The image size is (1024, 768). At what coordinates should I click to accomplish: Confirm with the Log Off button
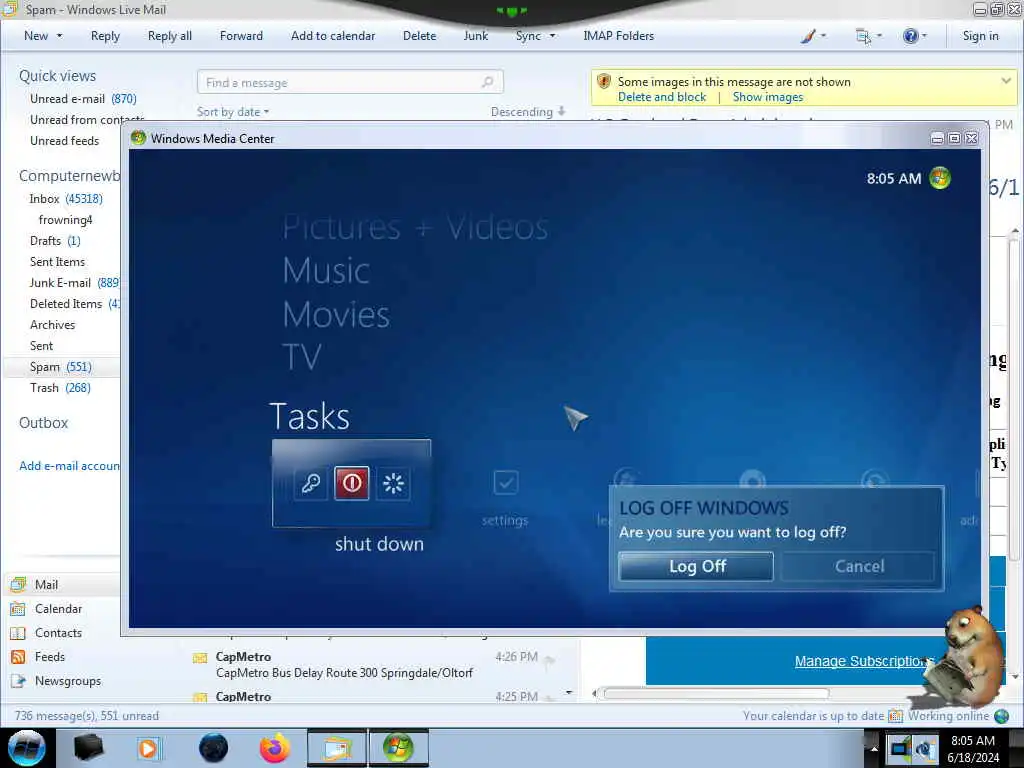pyautogui.click(x=696, y=566)
